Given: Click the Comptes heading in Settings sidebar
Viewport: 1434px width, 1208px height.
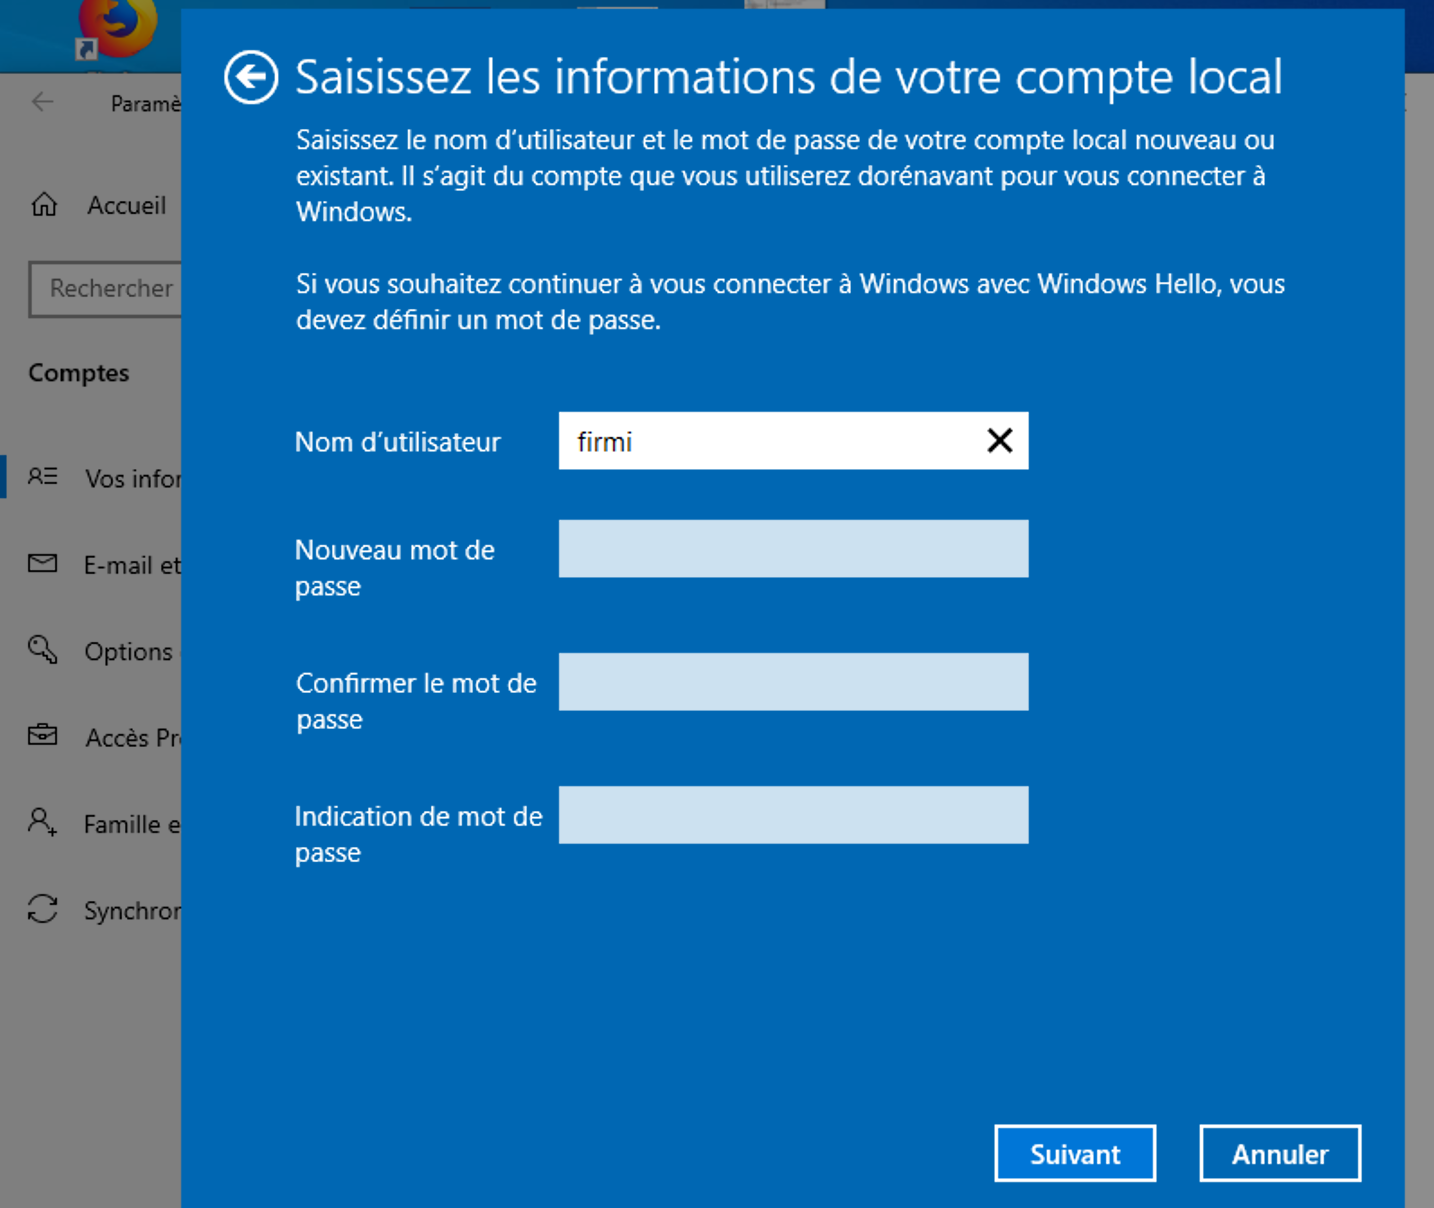Looking at the screenshot, I should (x=79, y=373).
